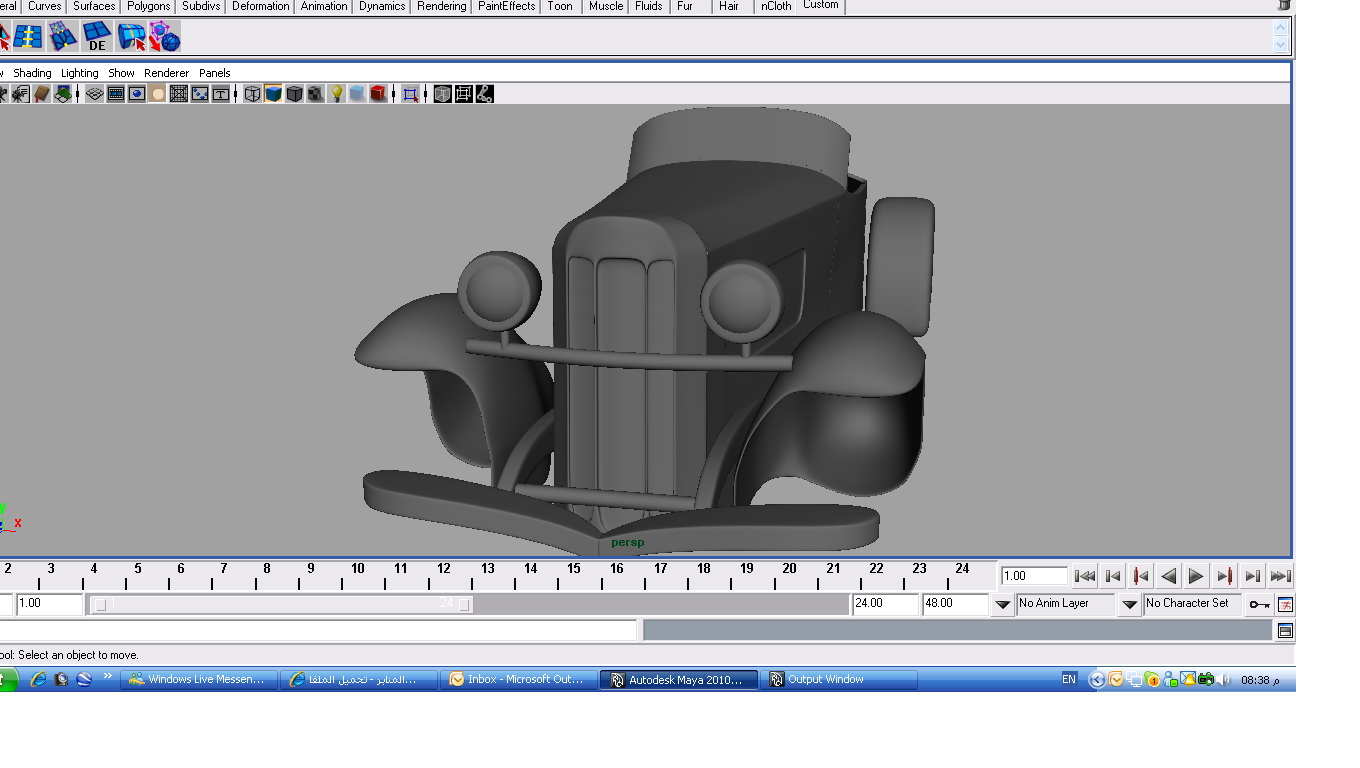Go to start of playback range

coord(1085,576)
